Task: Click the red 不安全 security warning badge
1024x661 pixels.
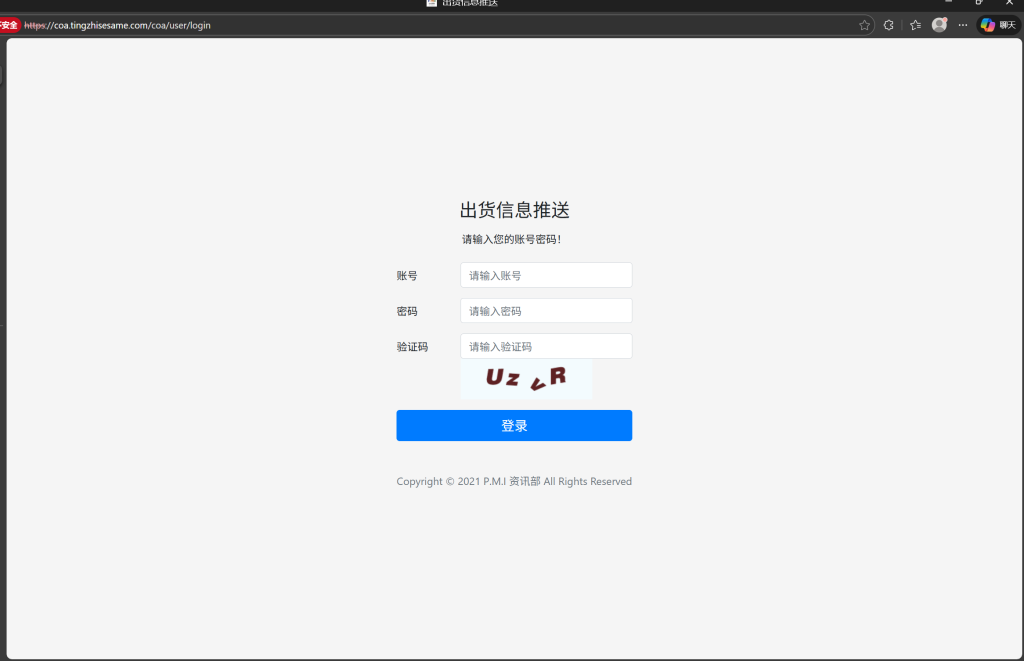Action: pyautogui.click(x=9, y=25)
